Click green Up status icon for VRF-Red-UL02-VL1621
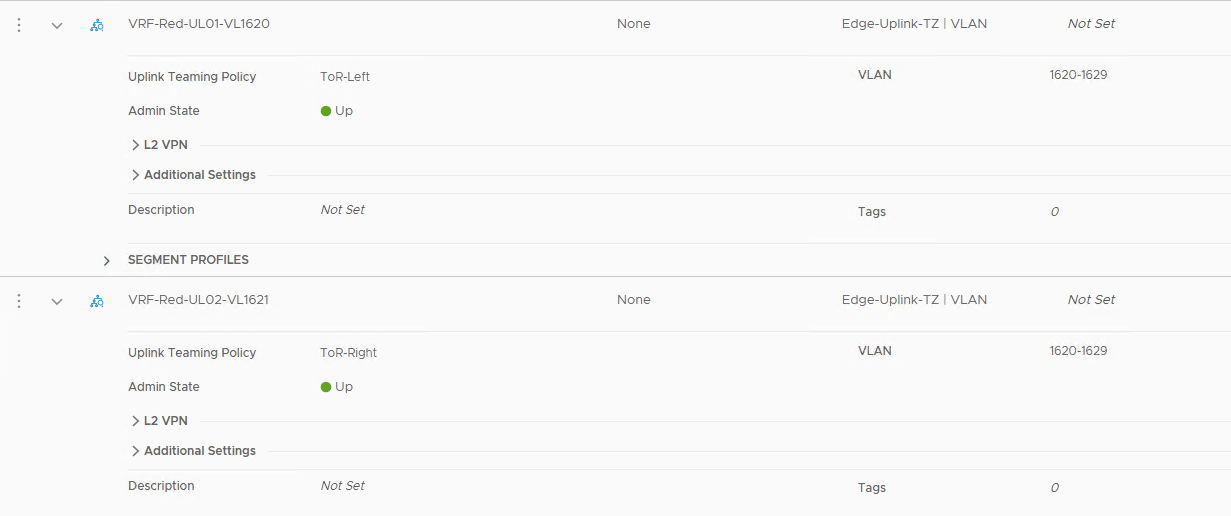1231x516 pixels. tap(326, 387)
